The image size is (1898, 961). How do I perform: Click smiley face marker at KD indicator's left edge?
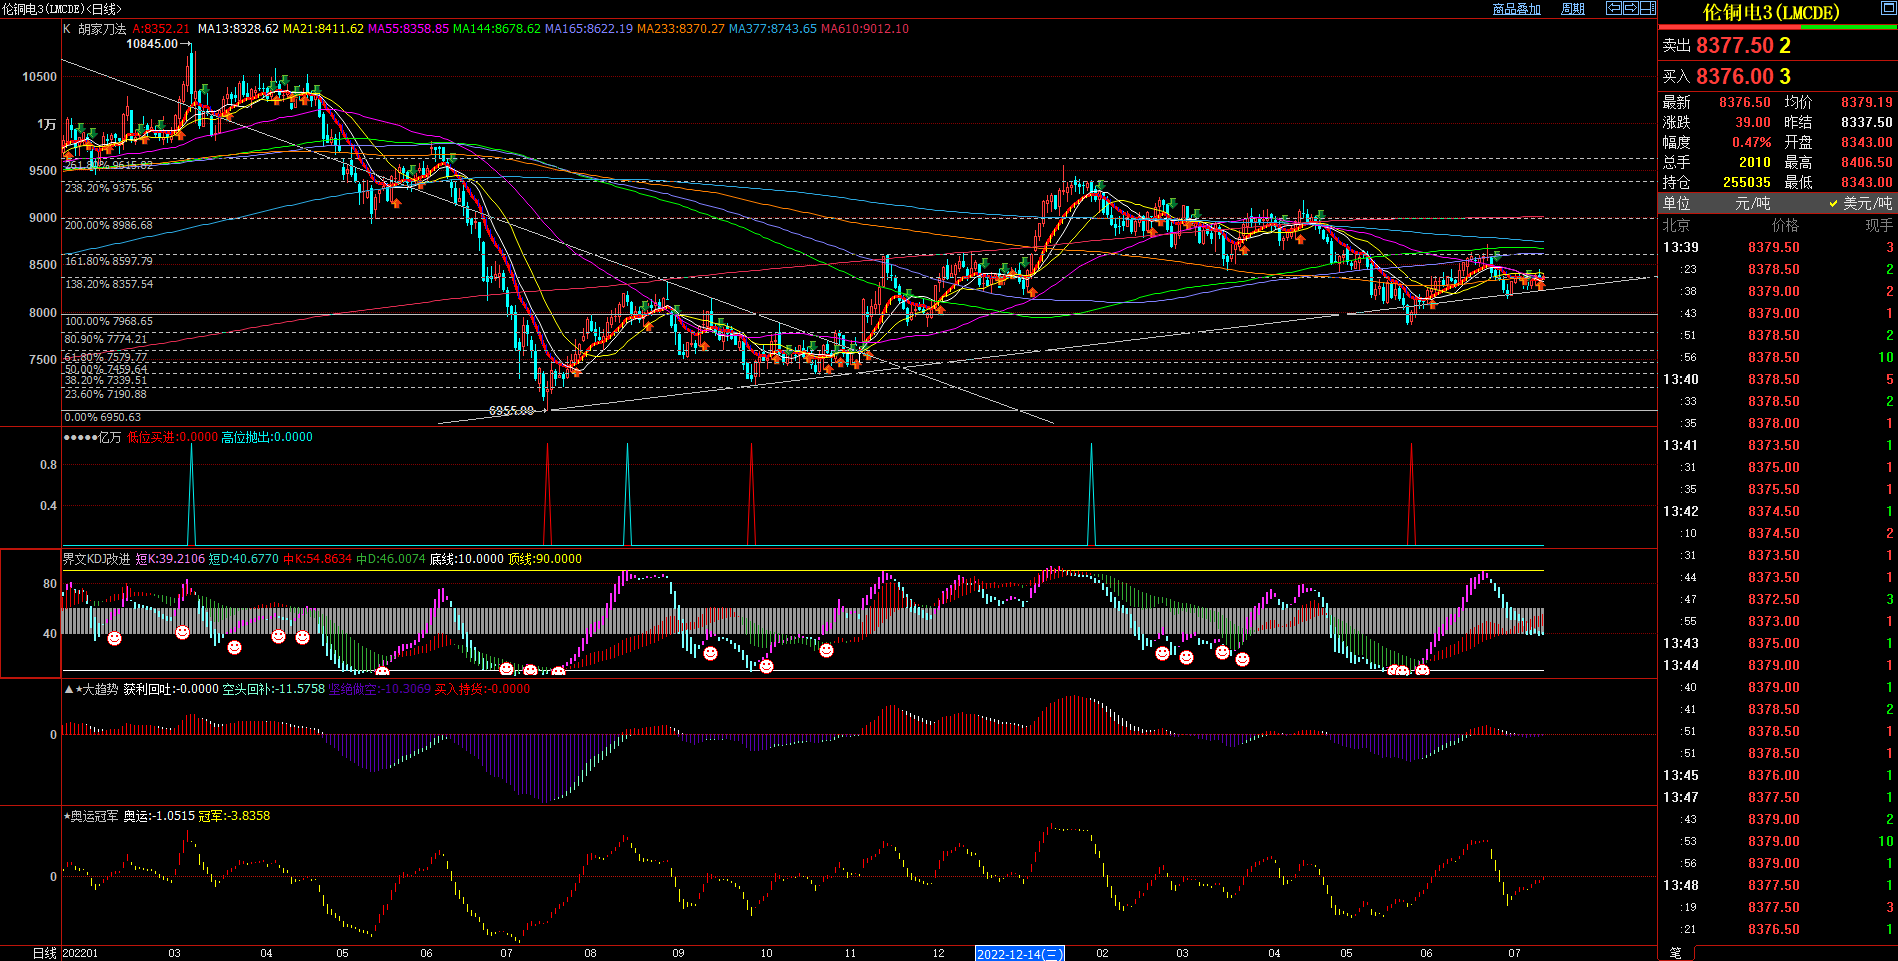(x=114, y=638)
